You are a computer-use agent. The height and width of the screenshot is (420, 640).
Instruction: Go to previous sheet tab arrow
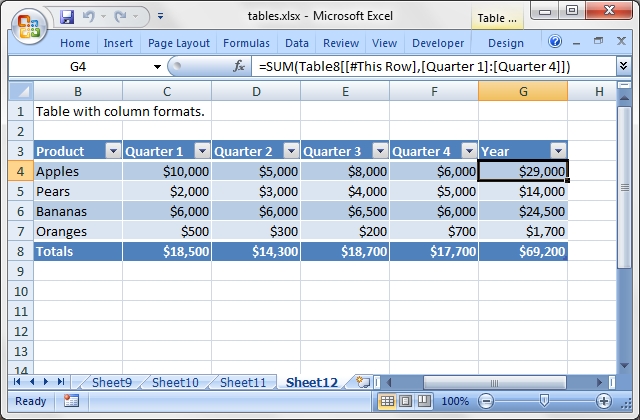(31, 382)
